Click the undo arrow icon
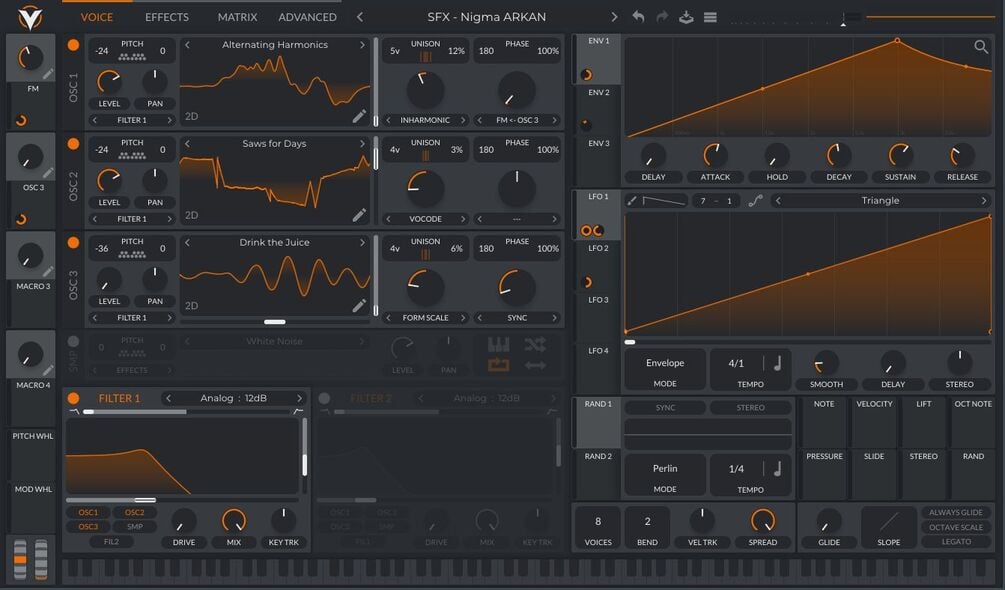The width and height of the screenshot is (1005, 590). click(x=638, y=17)
